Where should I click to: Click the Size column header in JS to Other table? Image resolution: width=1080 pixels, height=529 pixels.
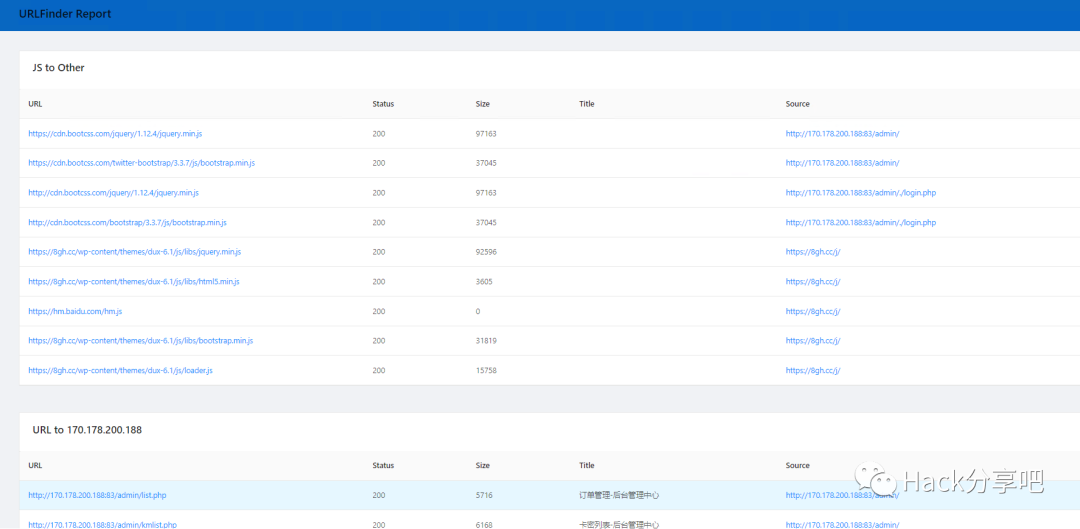click(483, 104)
